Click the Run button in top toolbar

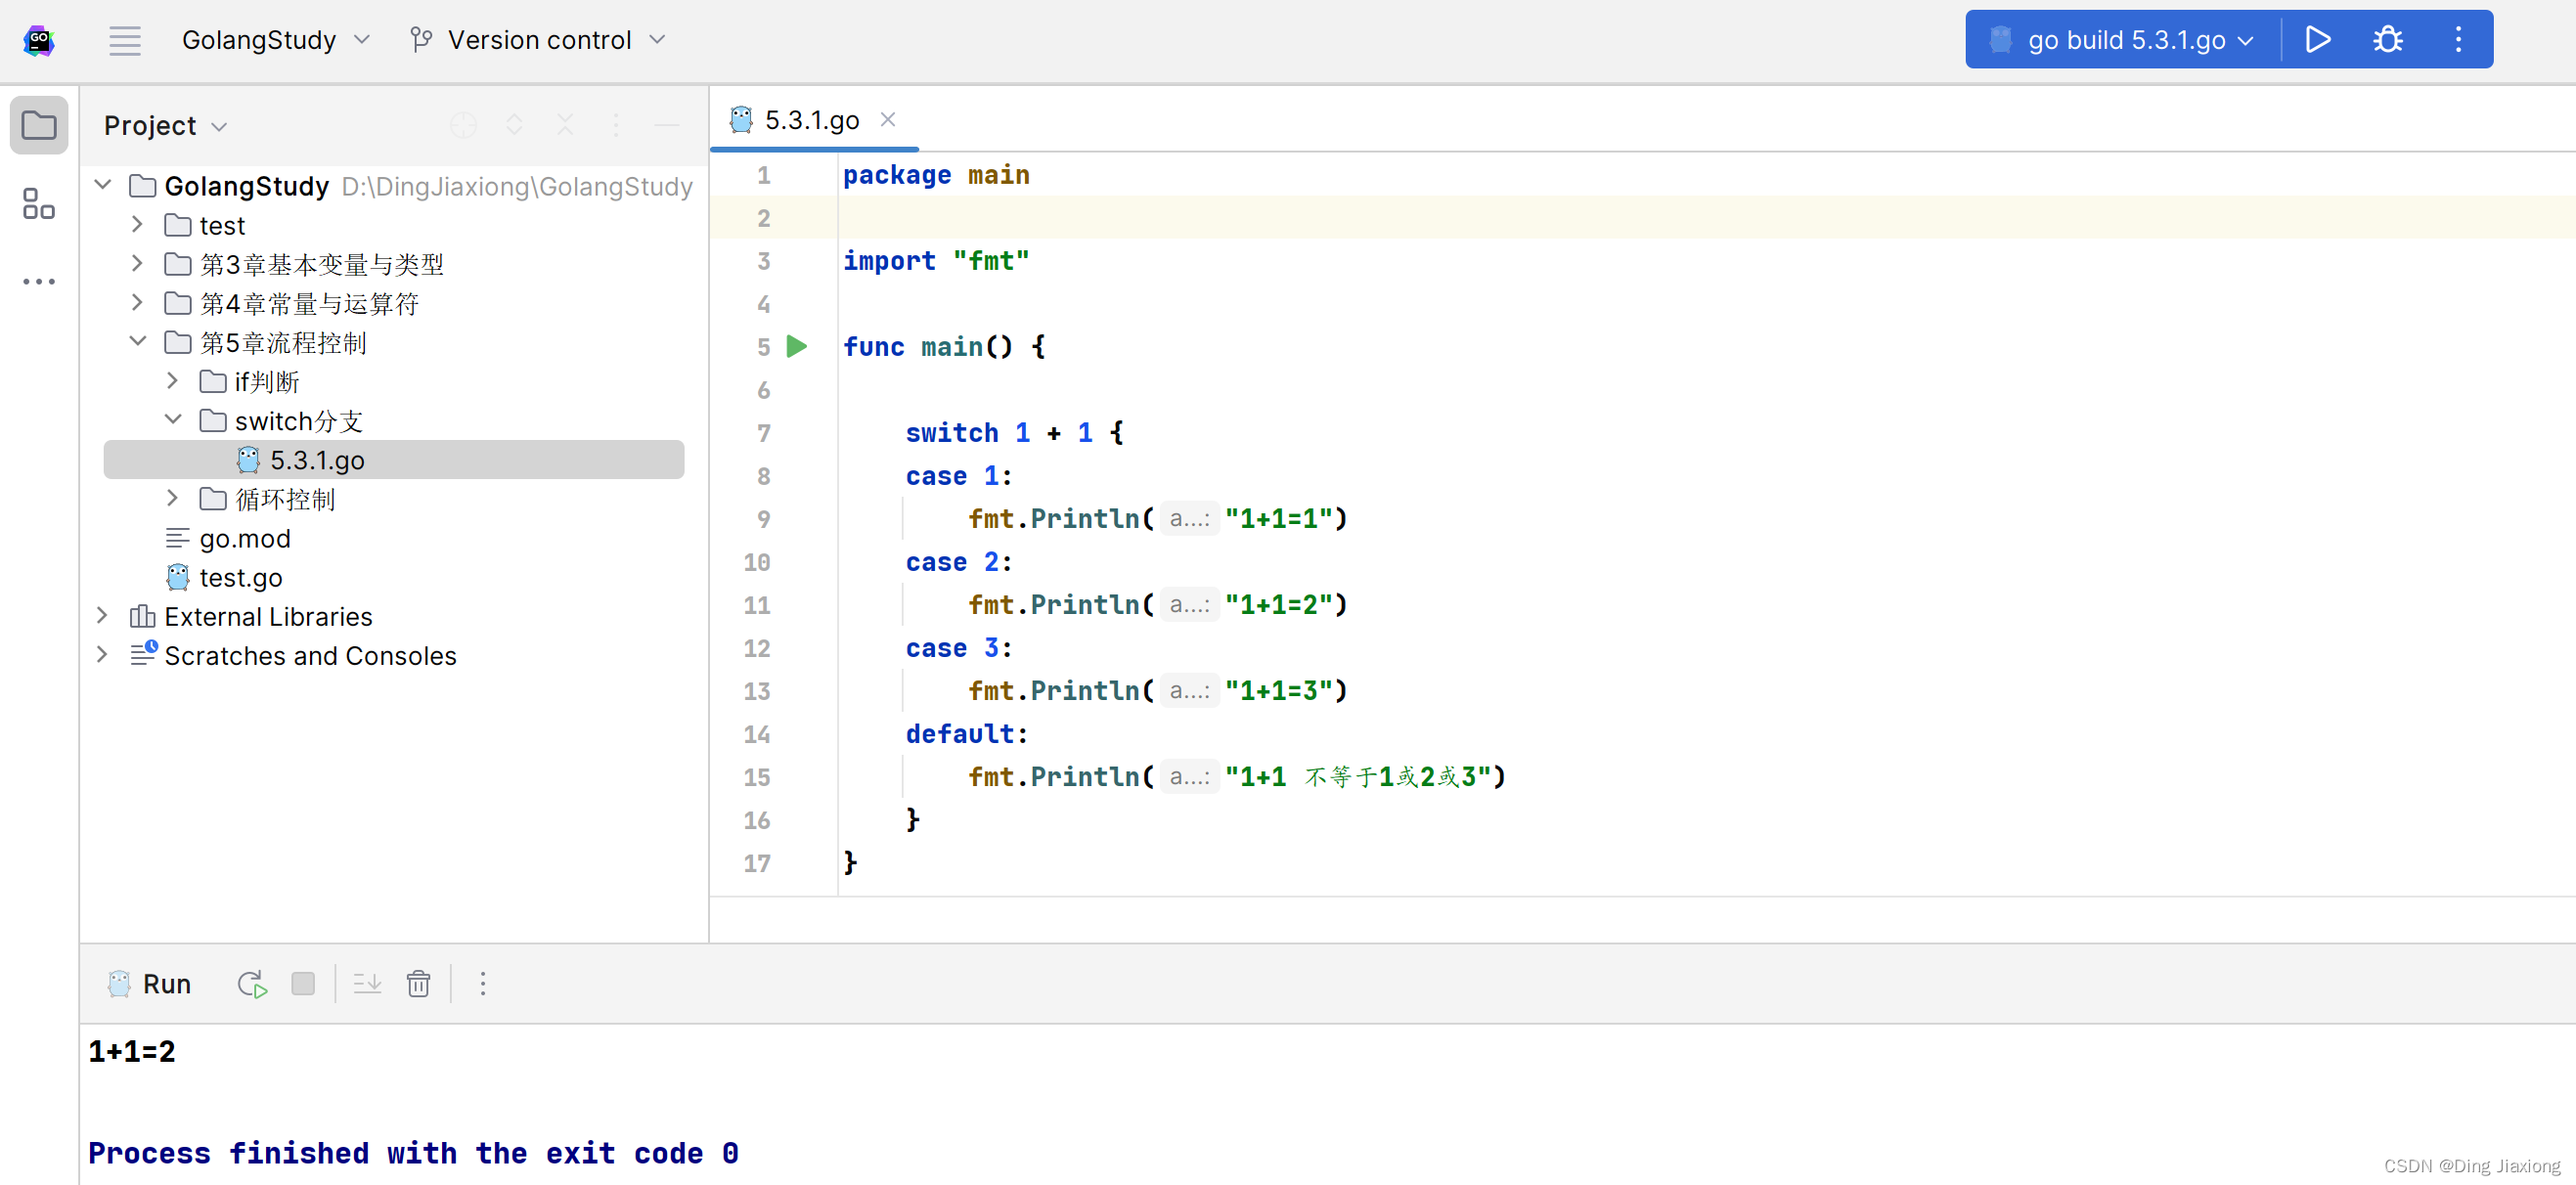click(x=2317, y=40)
